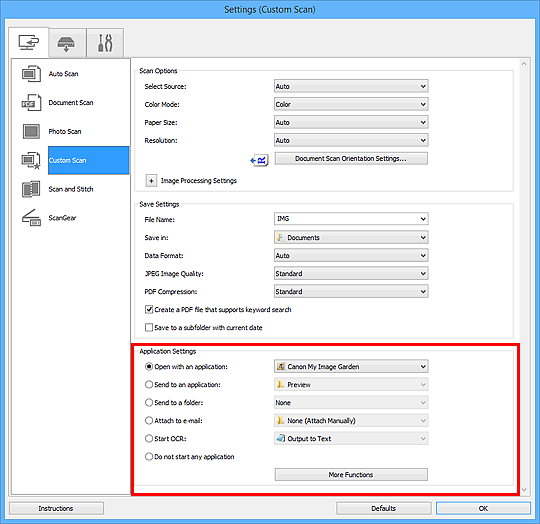Open the JPEG Image Quality dropdown
The height and width of the screenshot is (524, 540).
pos(351,274)
